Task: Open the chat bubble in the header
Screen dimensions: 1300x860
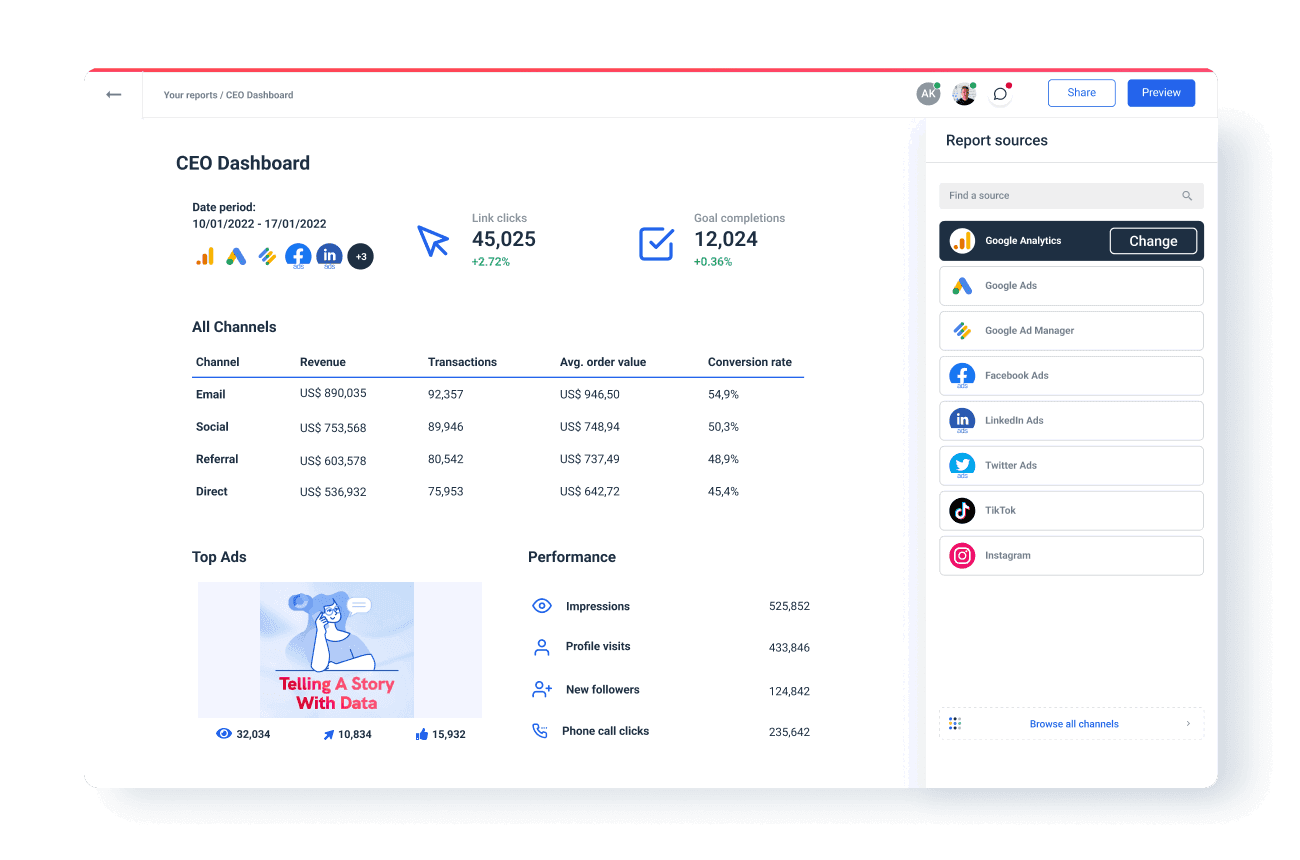Action: (x=999, y=93)
